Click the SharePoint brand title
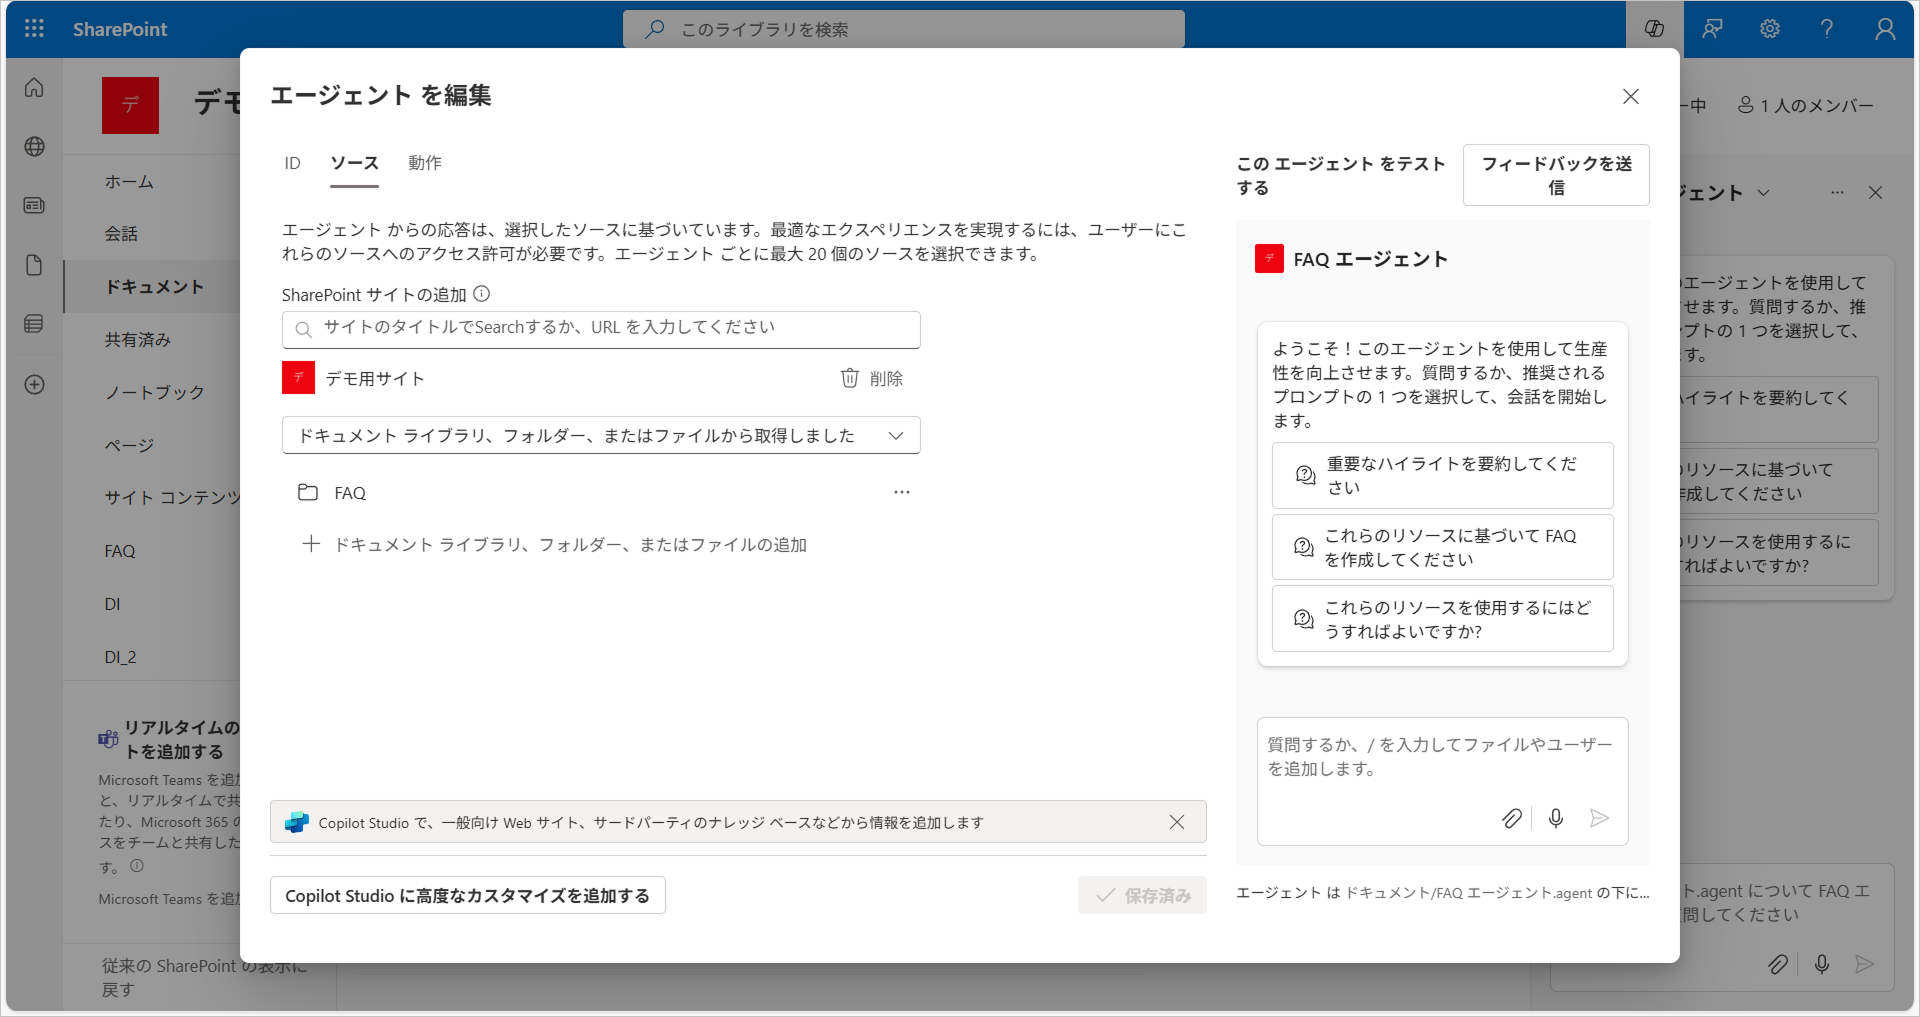This screenshot has height=1017, width=1920. pyautogui.click(x=120, y=29)
